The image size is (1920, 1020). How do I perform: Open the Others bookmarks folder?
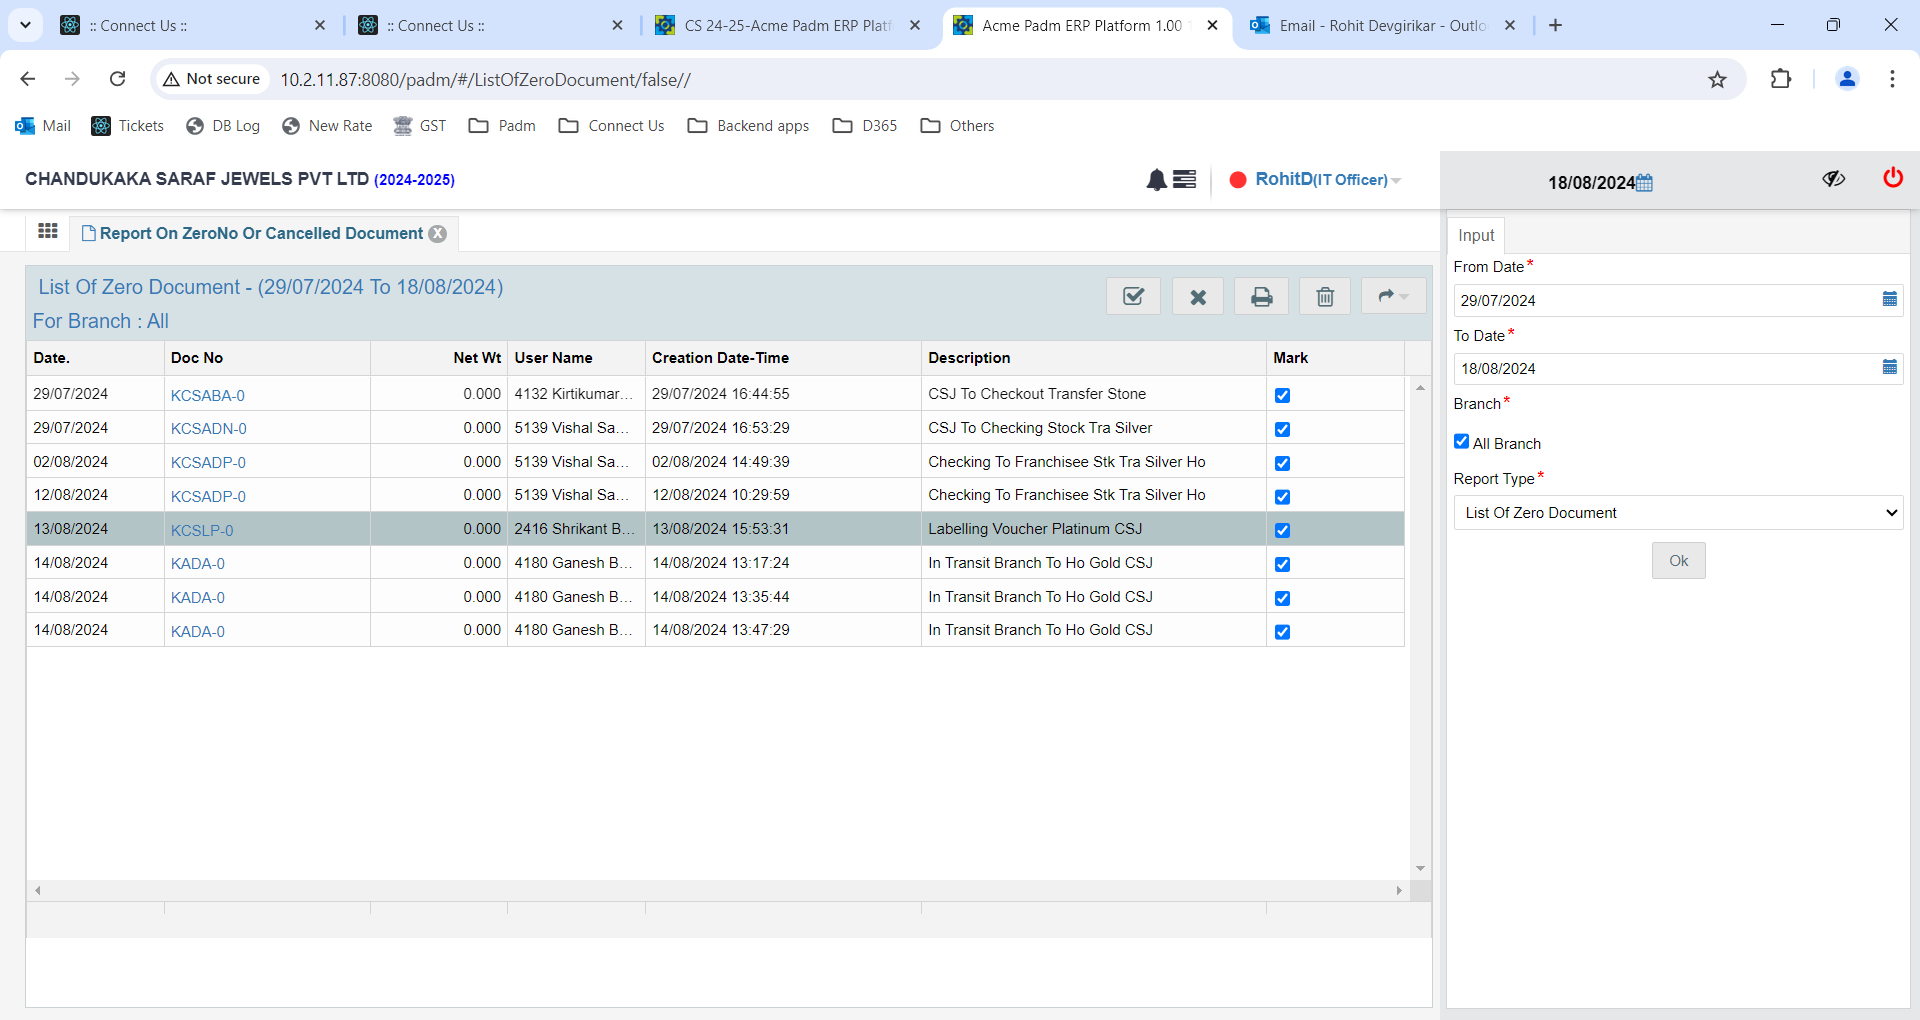coord(957,126)
